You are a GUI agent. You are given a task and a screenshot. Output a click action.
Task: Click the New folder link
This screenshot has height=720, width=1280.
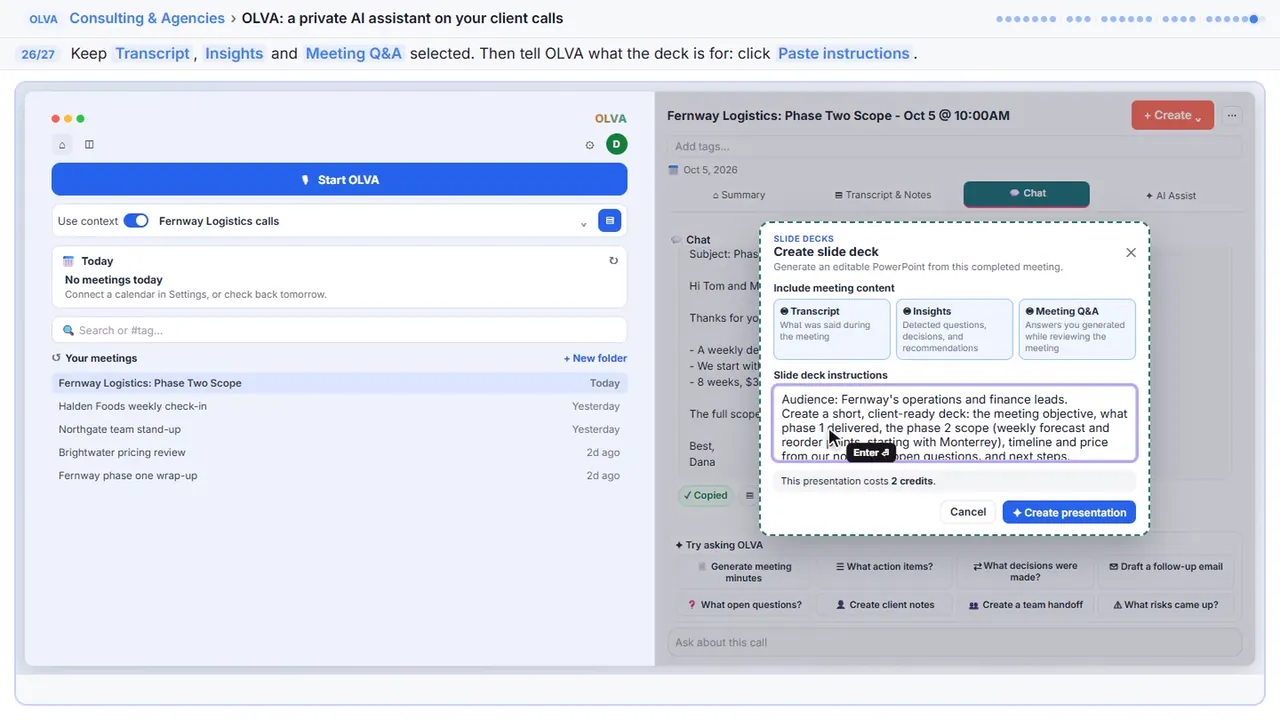[x=595, y=358]
